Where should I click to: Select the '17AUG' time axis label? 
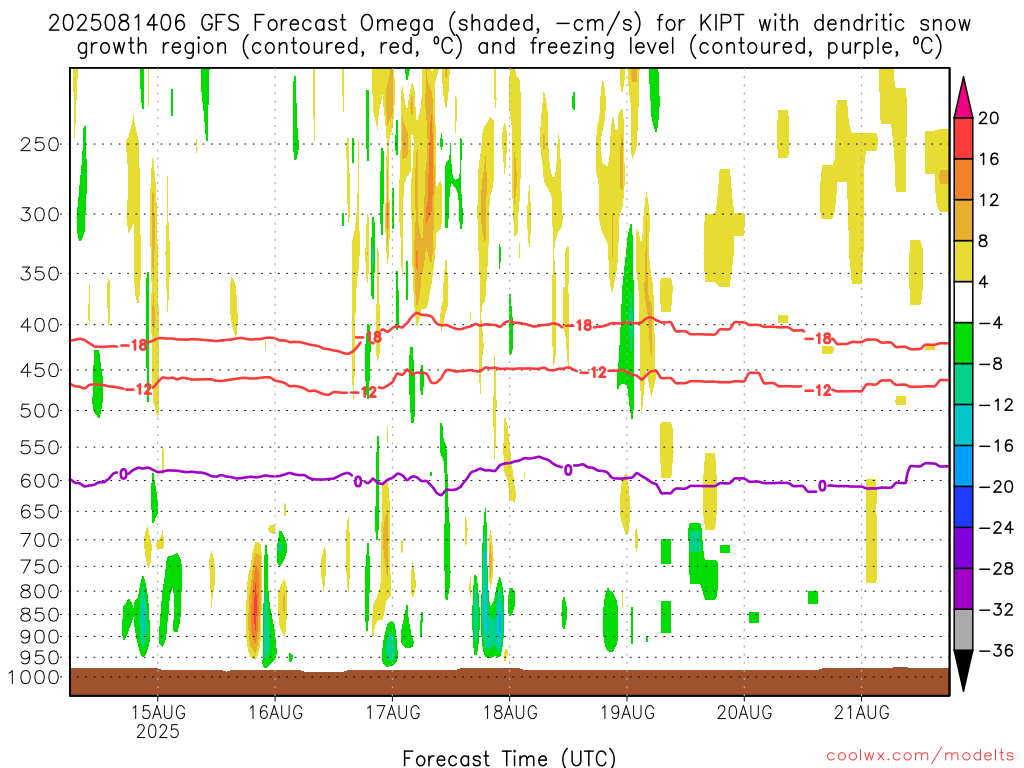[392, 712]
